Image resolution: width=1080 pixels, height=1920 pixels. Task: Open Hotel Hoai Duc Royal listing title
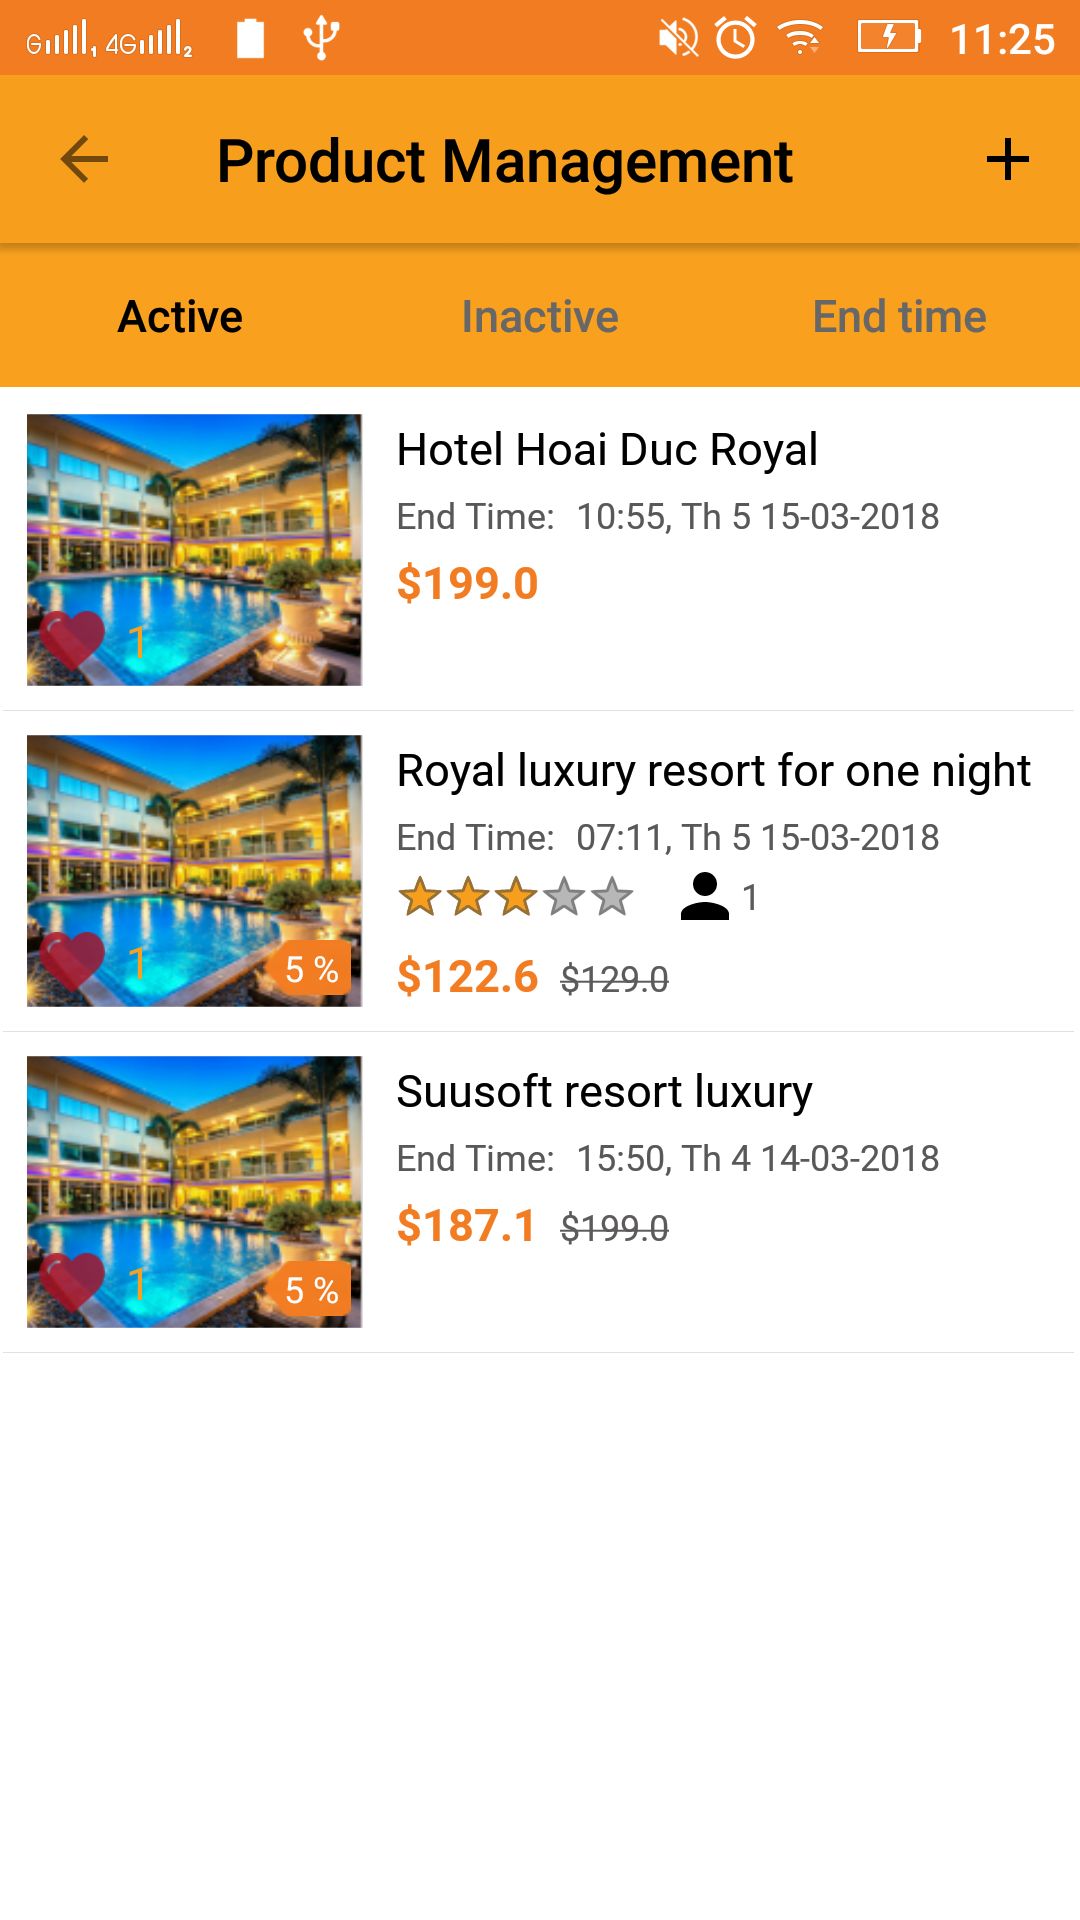607,450
